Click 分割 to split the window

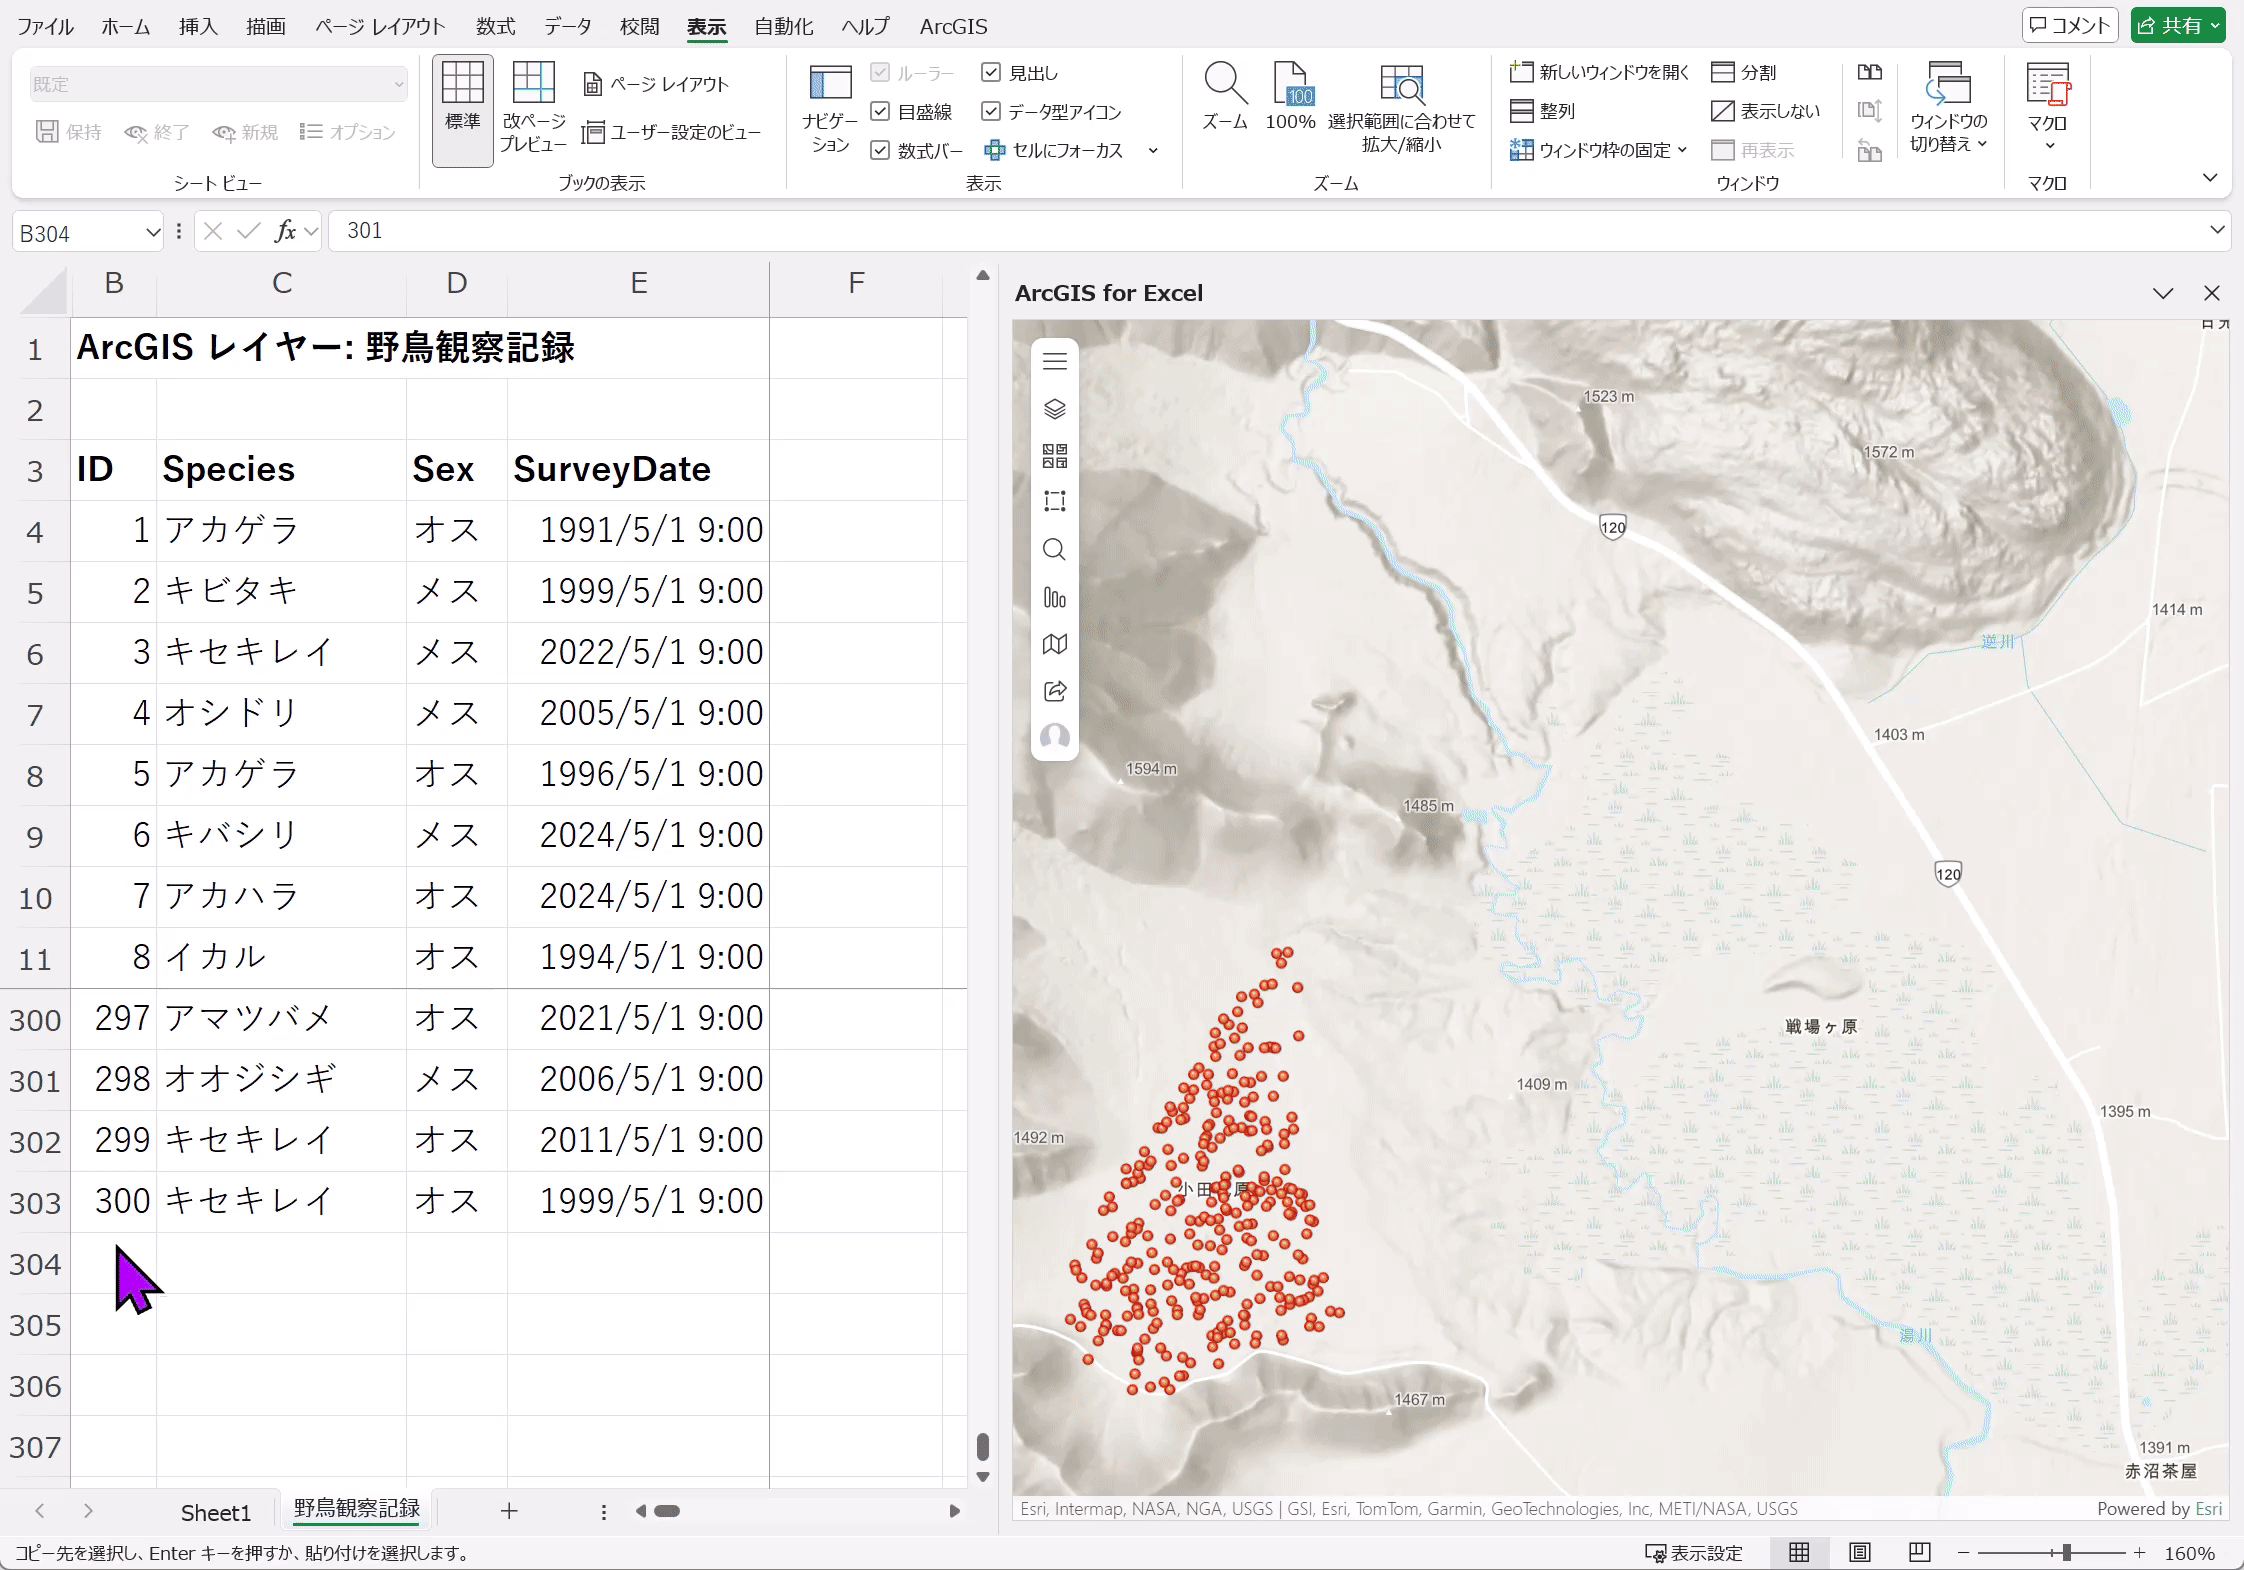pos(1744,72)
